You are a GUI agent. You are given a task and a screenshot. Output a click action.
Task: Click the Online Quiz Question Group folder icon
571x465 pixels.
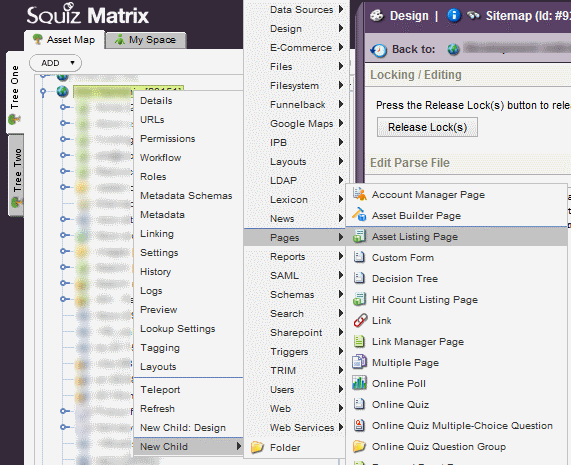(359, 446)
